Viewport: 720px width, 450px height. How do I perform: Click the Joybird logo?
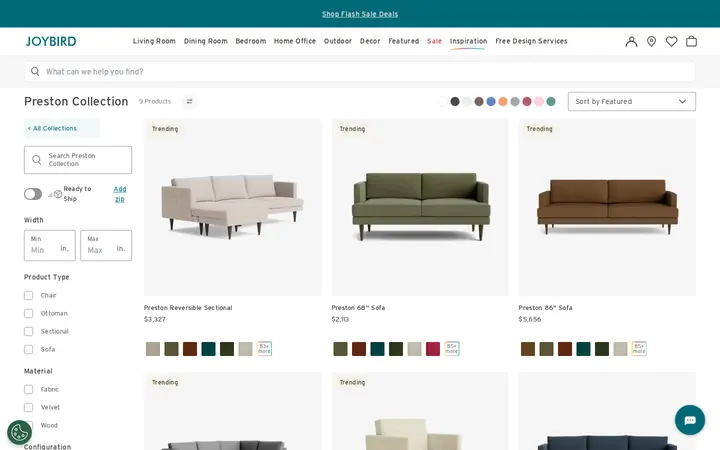click(51, 41)
